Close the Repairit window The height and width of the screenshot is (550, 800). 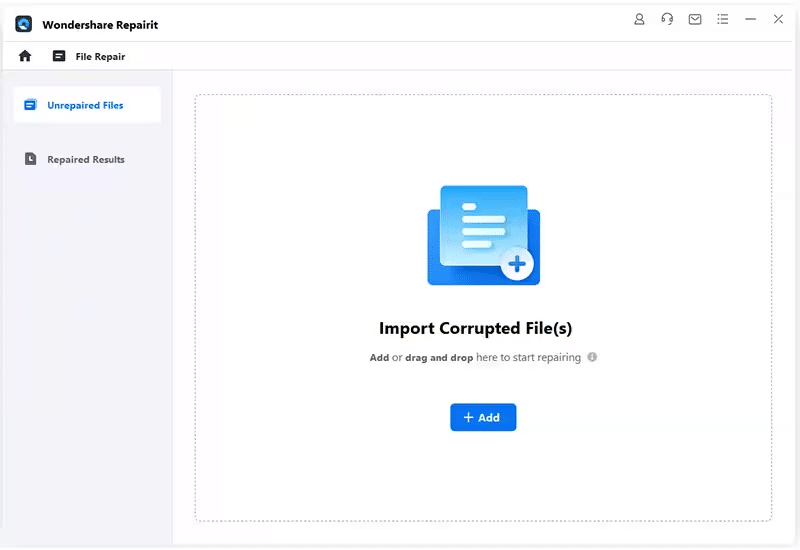point(778,19)
